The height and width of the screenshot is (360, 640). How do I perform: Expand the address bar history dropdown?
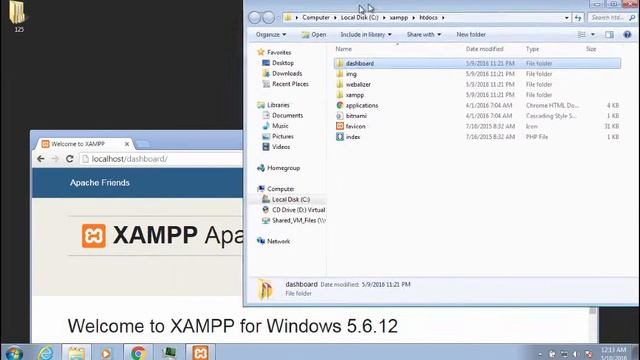coord(567,18)
